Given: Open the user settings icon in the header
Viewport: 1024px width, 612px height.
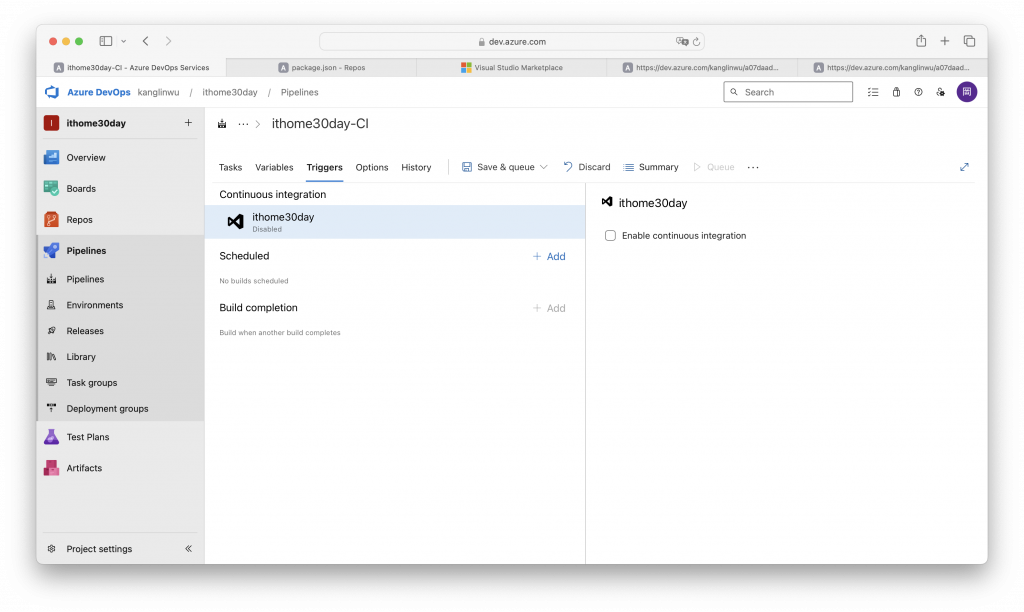Looking at the screenshot, I should 940,92.
